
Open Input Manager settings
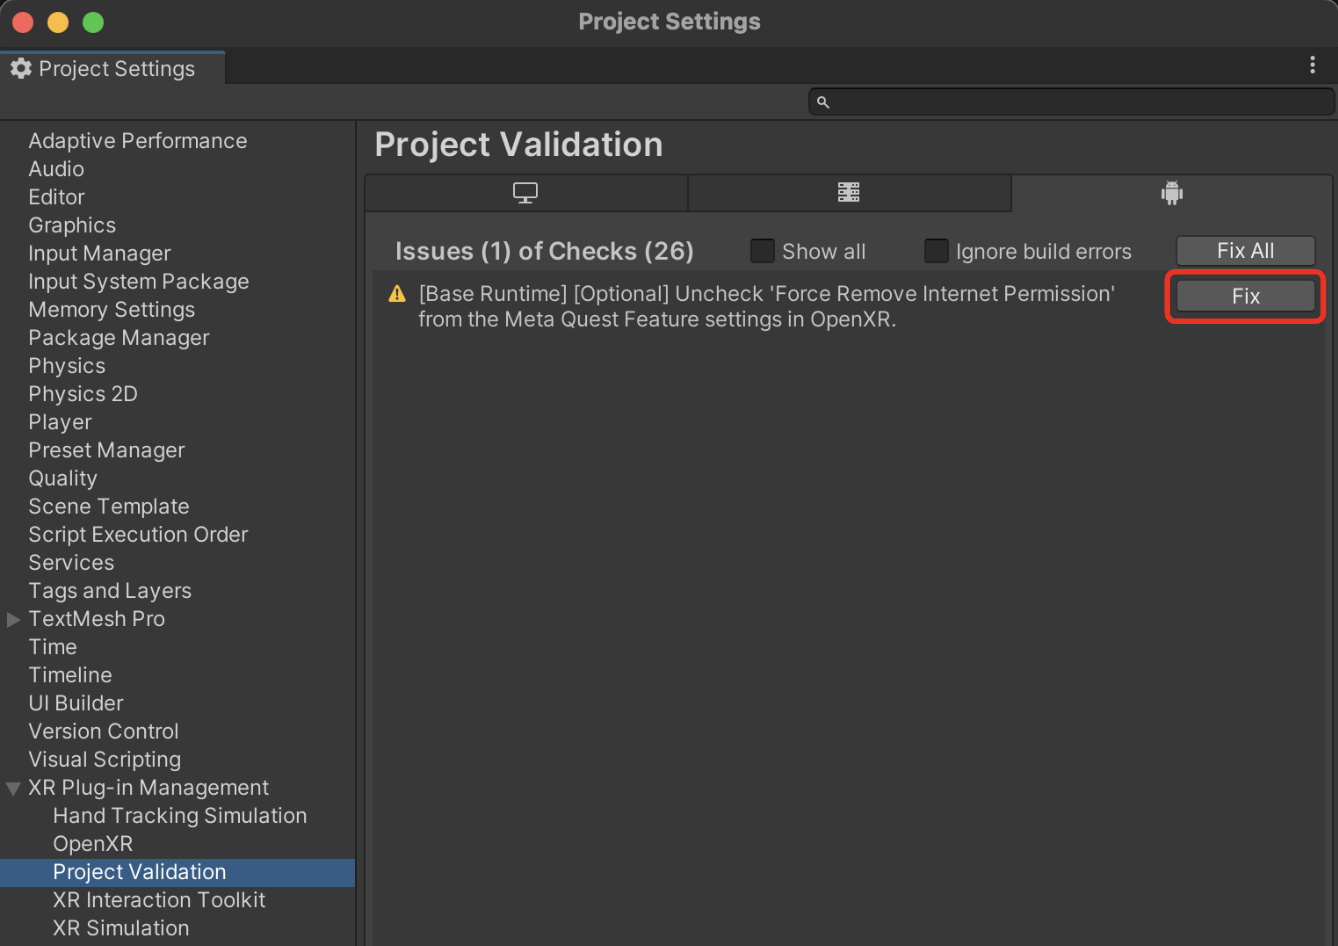pyautogui.click(x=99, y=253)
